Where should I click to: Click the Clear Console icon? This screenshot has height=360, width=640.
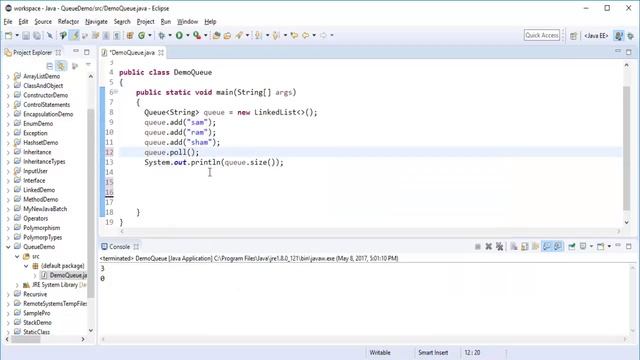coord(514,247)
